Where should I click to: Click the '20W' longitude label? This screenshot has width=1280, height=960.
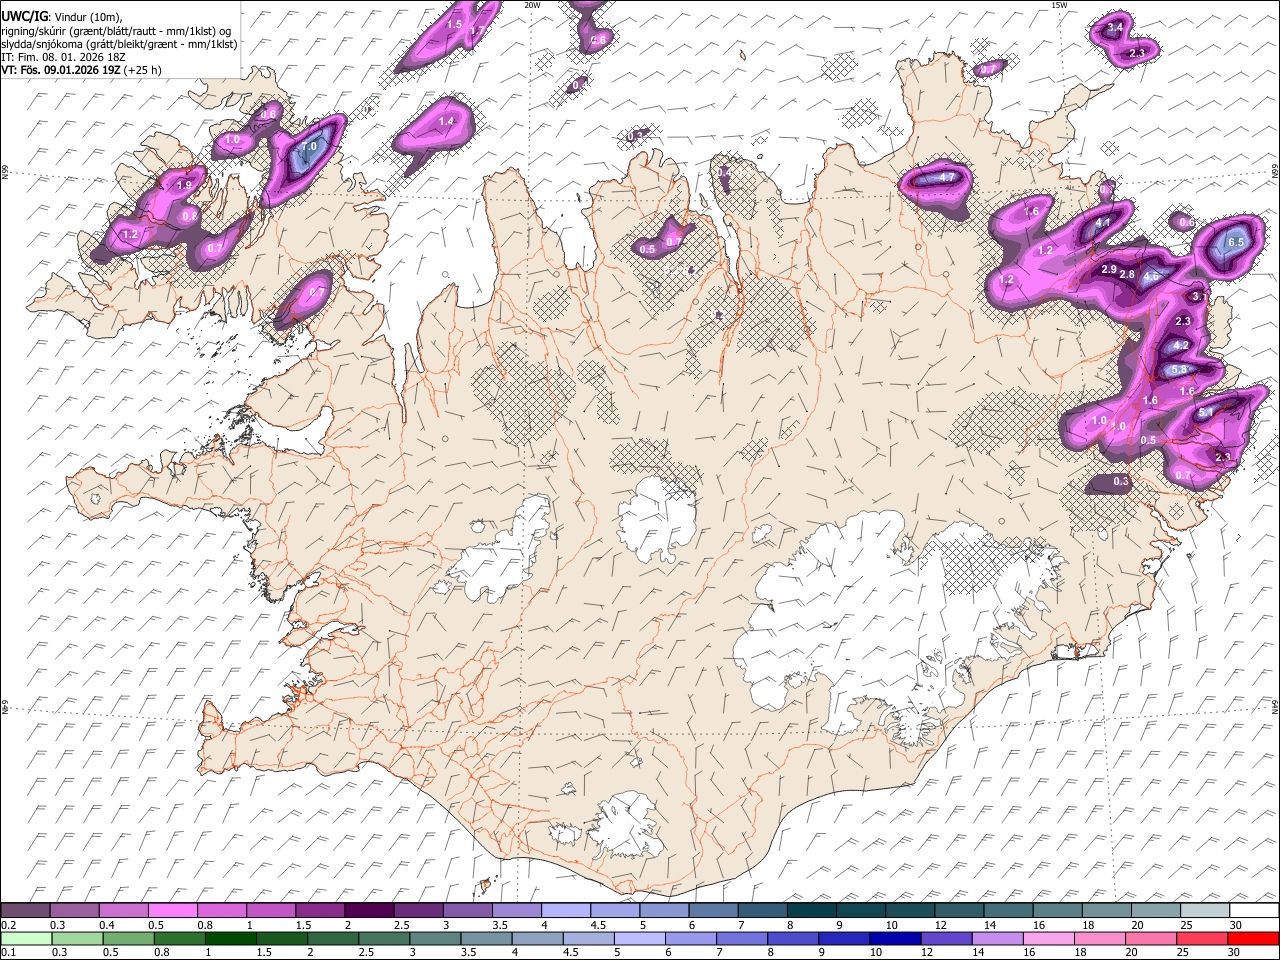click(x=532, y=5)
